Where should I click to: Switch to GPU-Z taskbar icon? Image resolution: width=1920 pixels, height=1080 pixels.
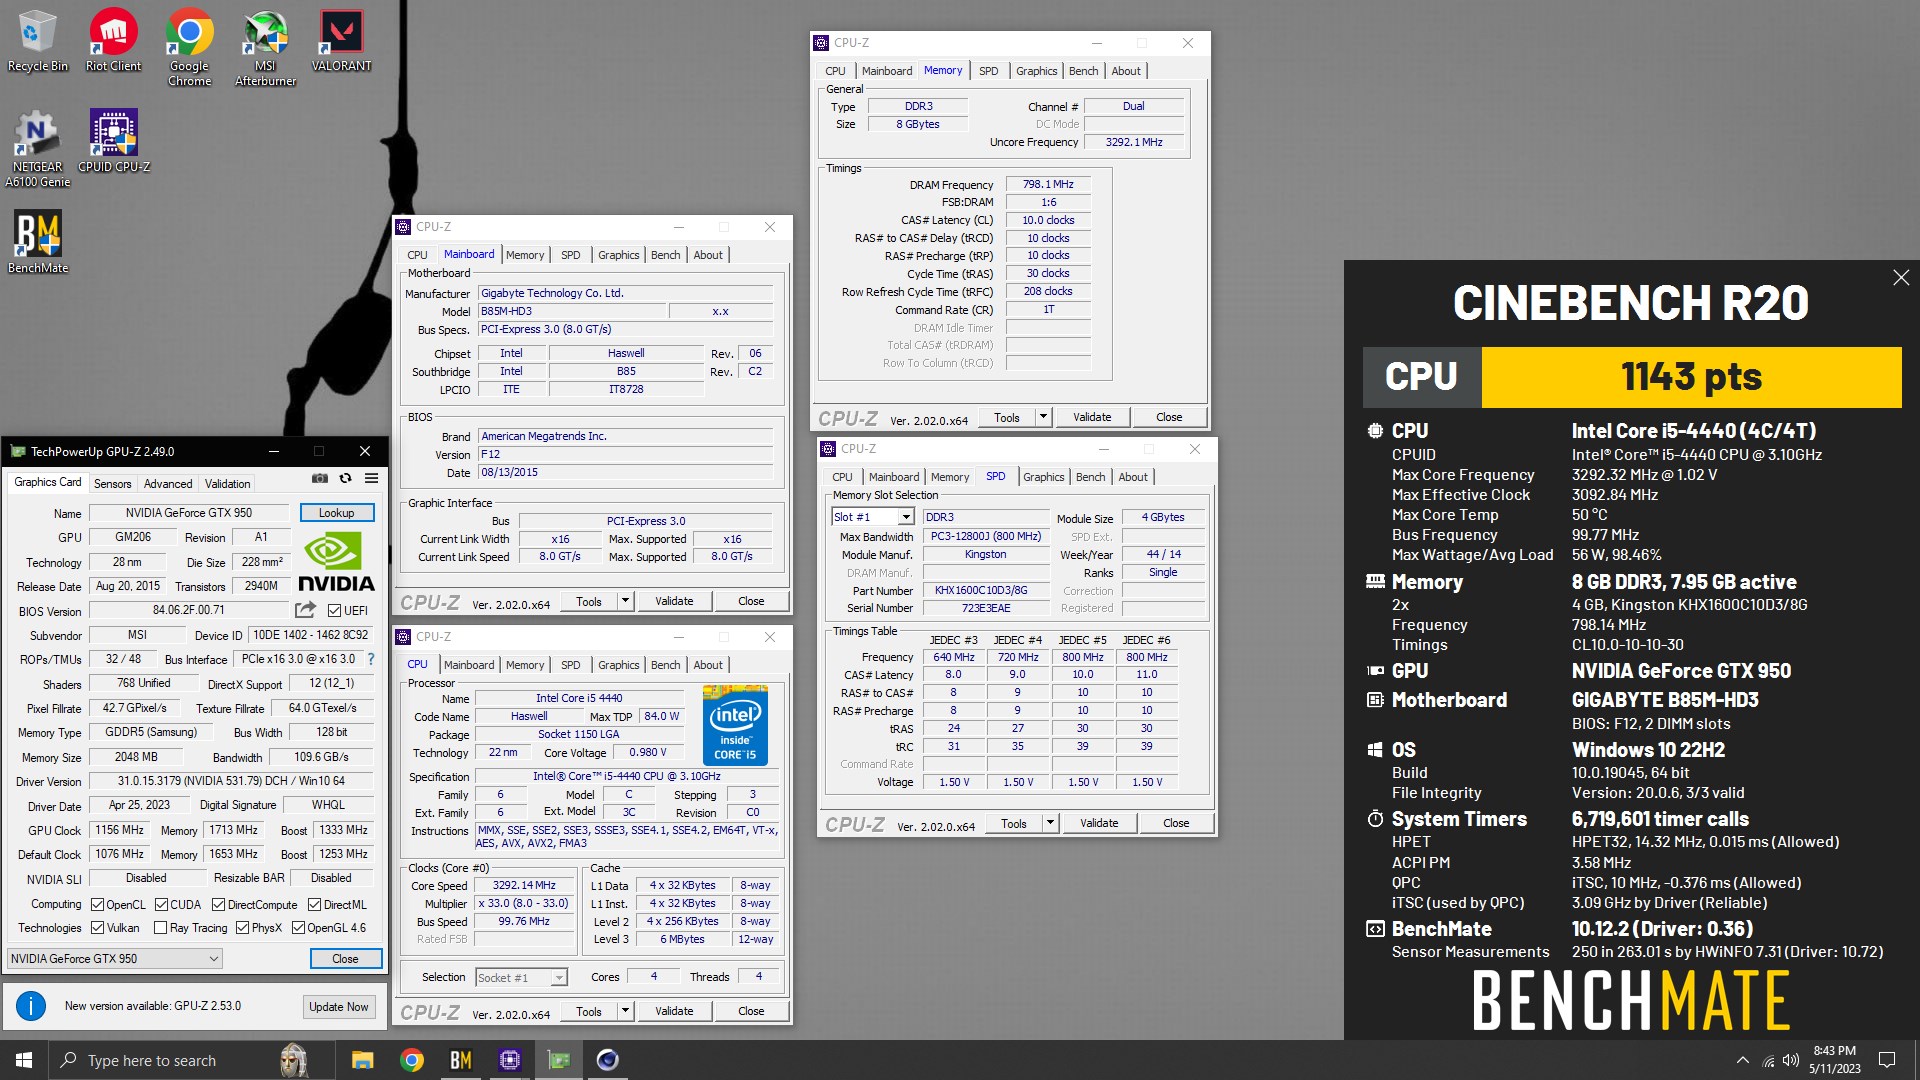tap(559, 1060)
